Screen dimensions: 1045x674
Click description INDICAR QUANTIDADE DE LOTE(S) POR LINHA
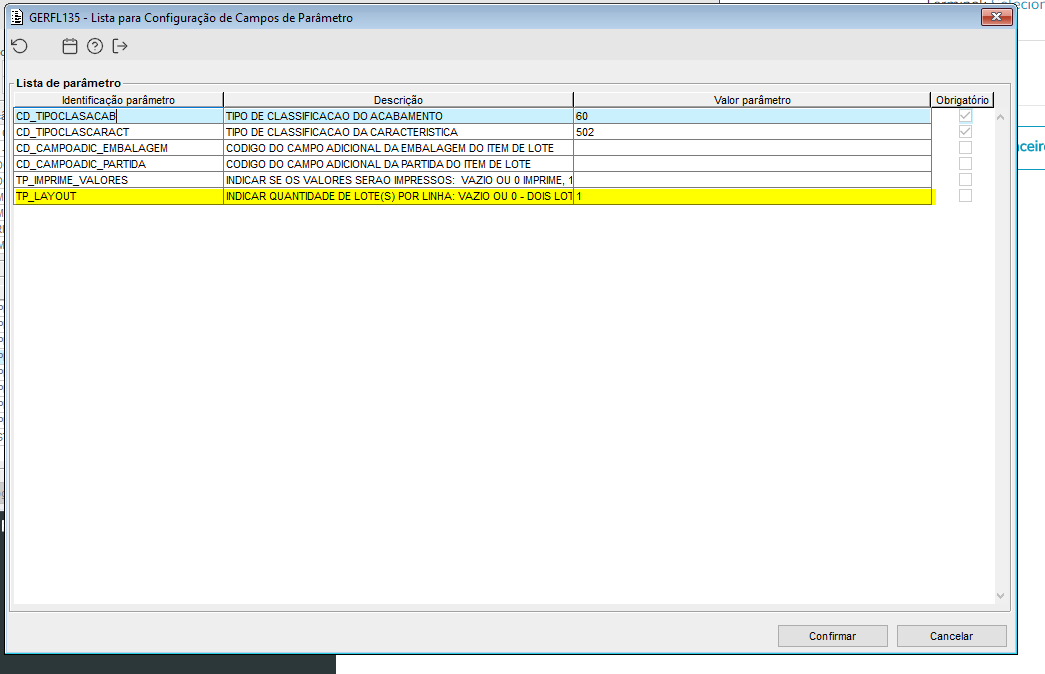coord(399,196)
